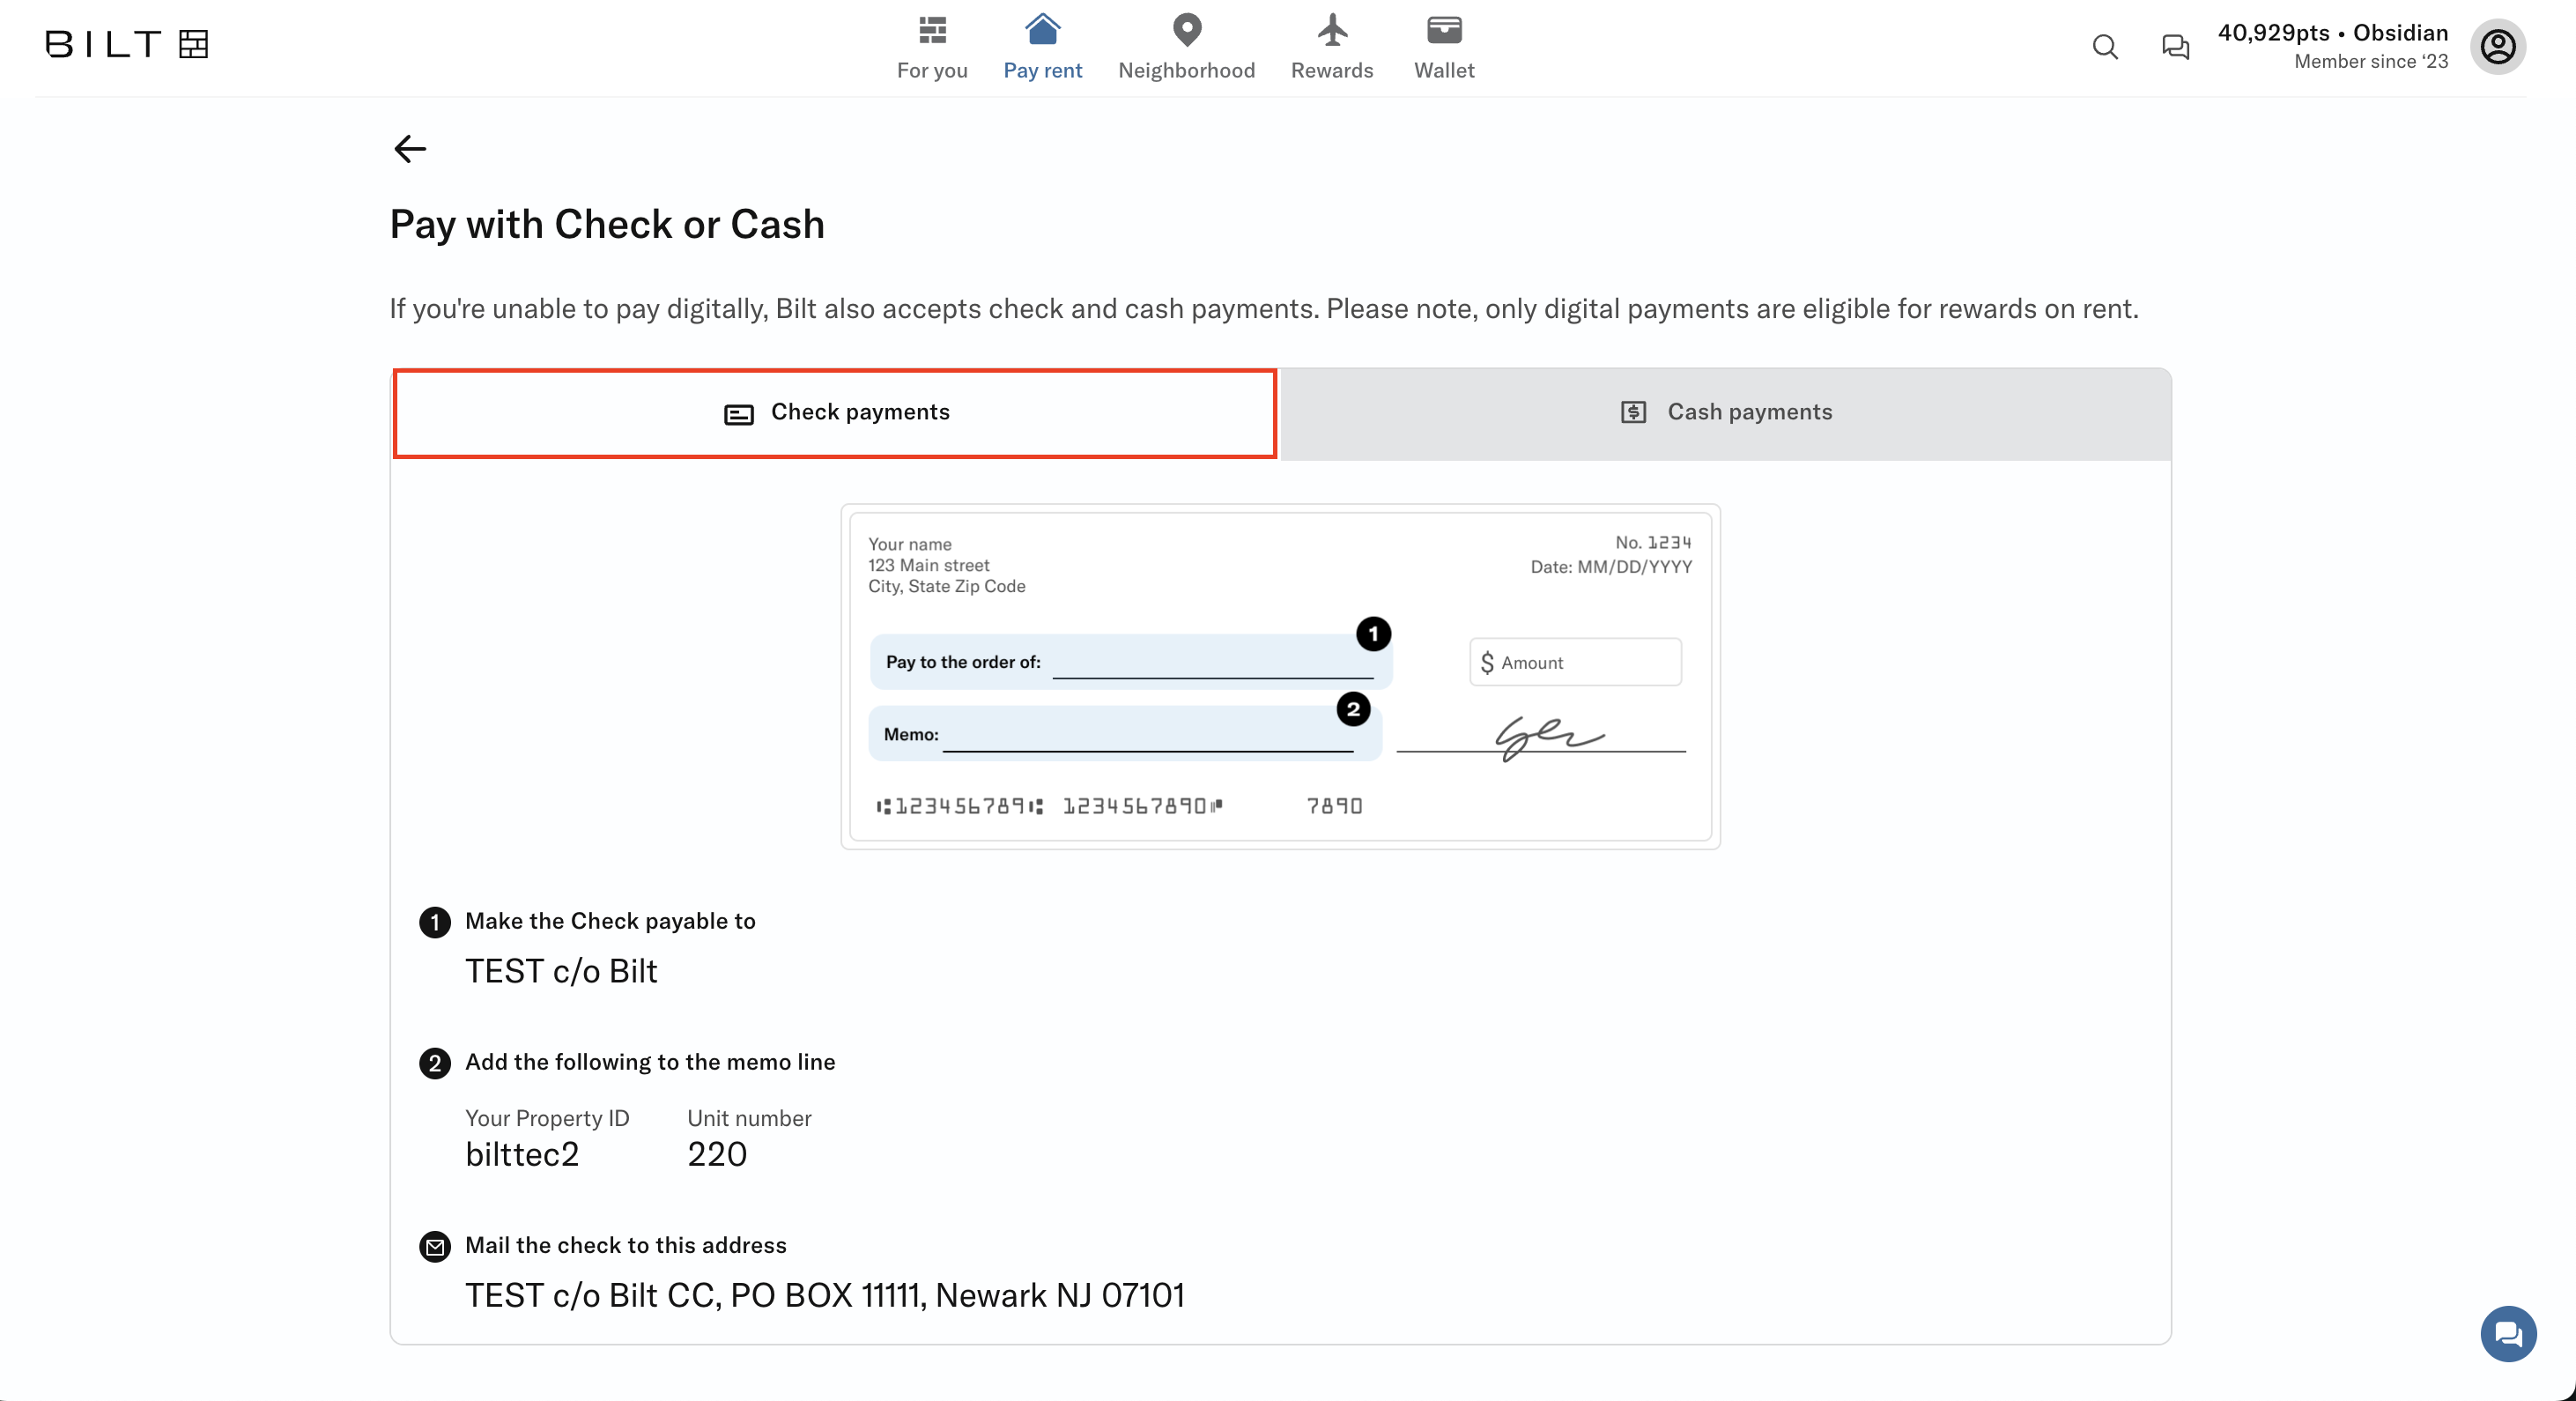Open the For you feed icon
Image resolution: width=2576 pixels, height=1401 pixels.
pyautogui.click(x=932, y=31)
